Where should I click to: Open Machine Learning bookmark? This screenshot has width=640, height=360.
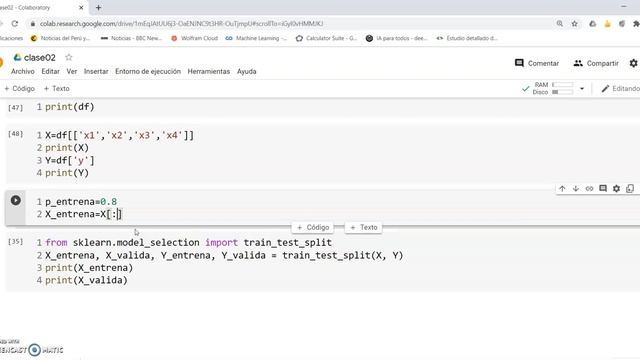coord(256,38)
